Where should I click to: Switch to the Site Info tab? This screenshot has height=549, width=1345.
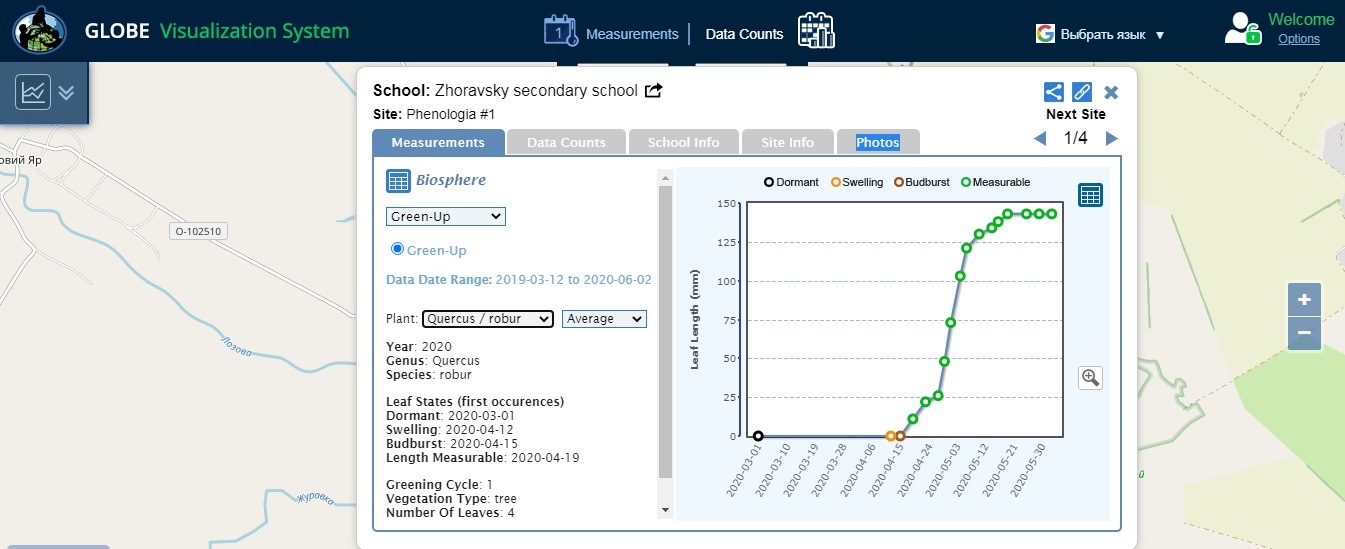point(787,142)
